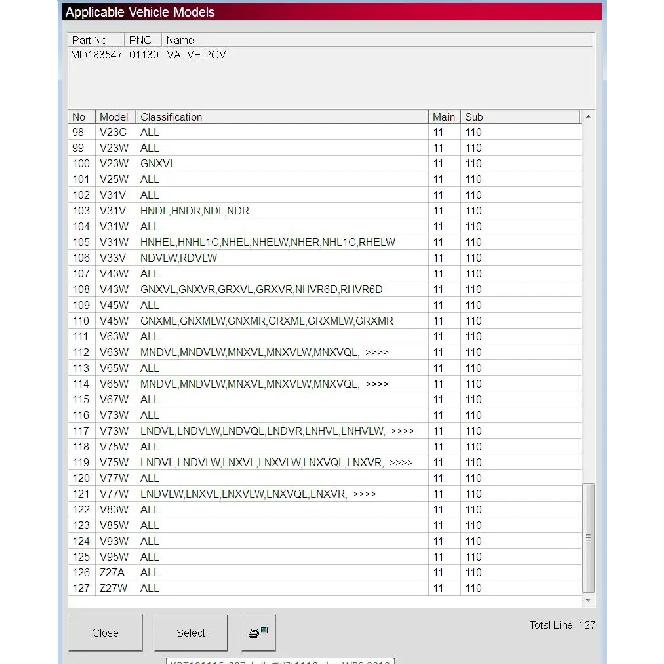Select row 105 starting with HNHEL
Viewport: 664px width, 664px height.
(x=325, y=242)
